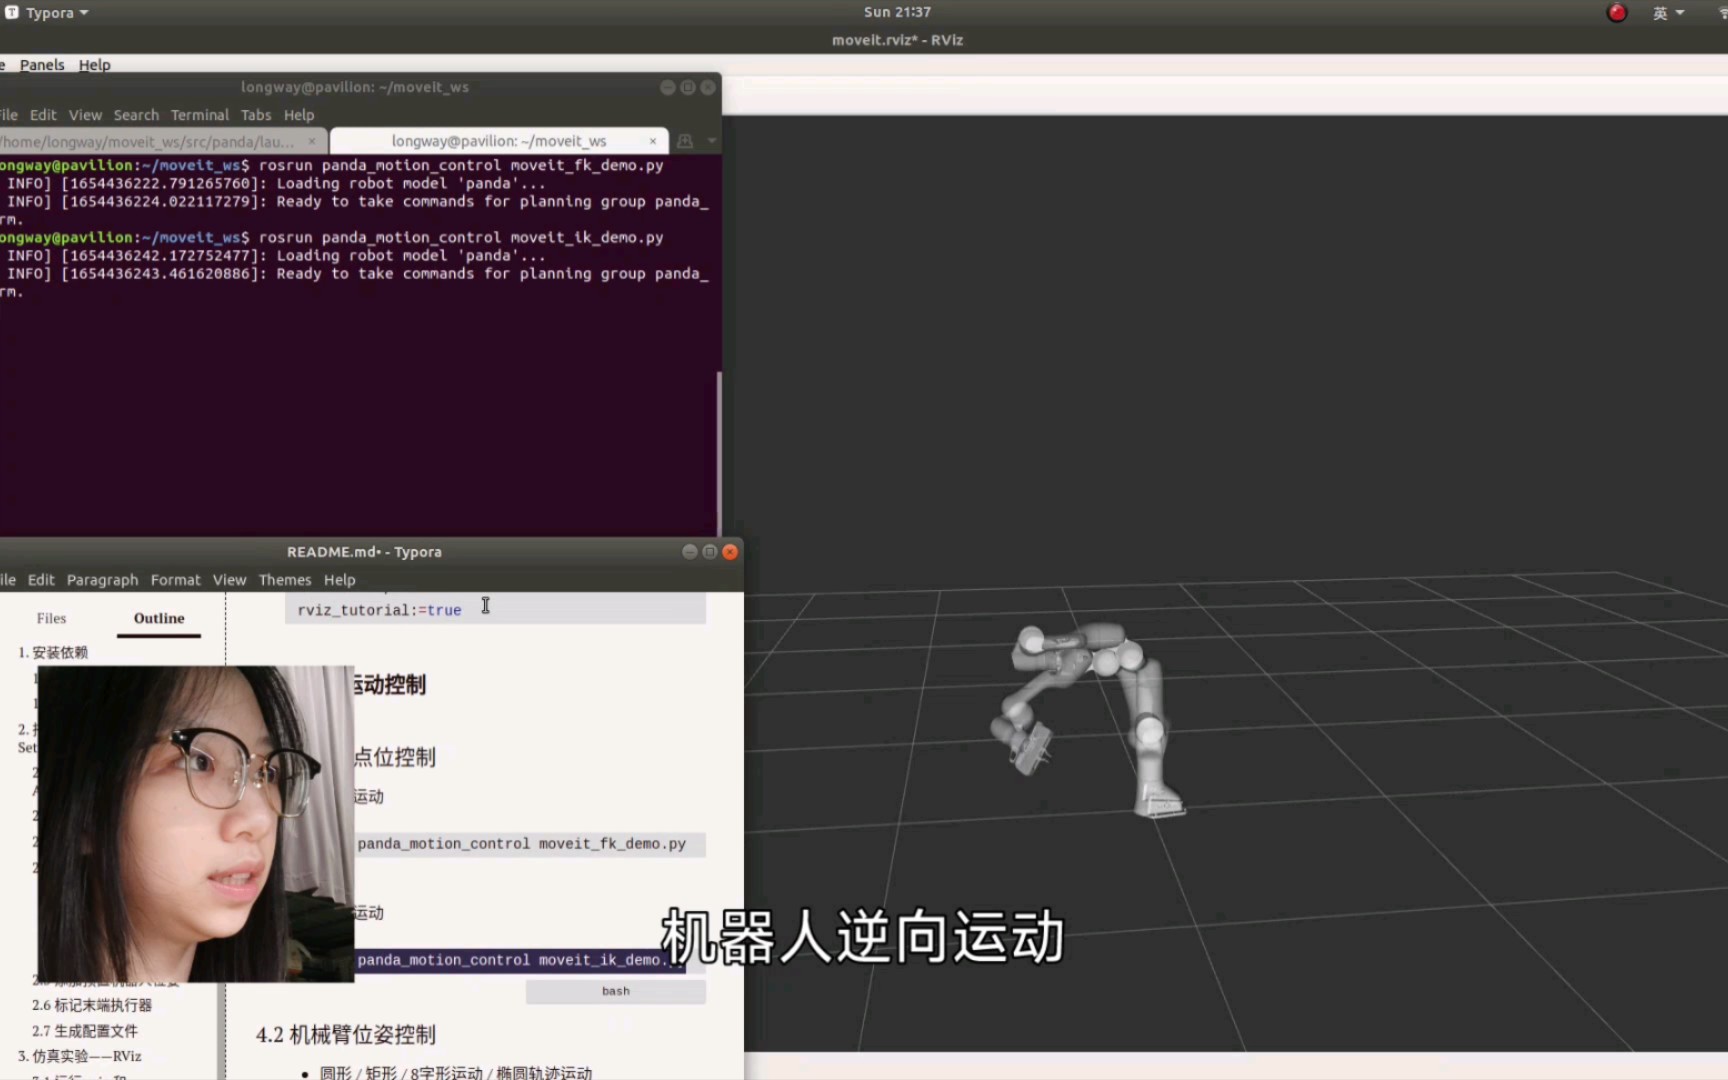Click the 4.2 机械臂位姿控制 heading

(346, 1035)
